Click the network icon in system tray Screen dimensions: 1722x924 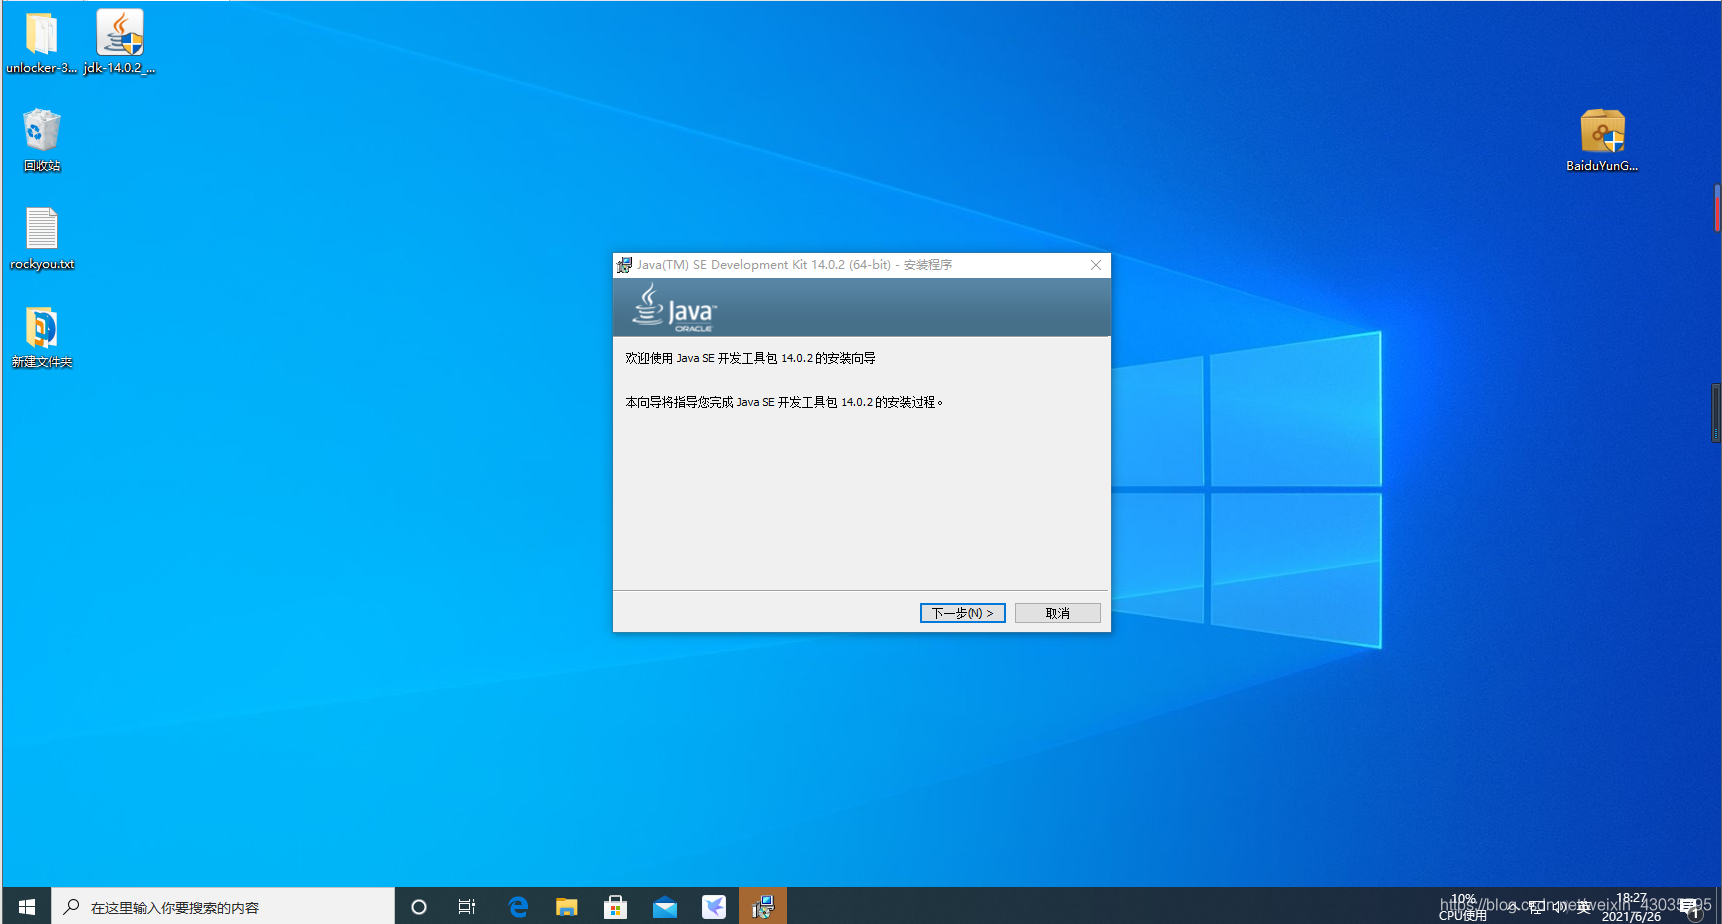[x=1537, y=907]
